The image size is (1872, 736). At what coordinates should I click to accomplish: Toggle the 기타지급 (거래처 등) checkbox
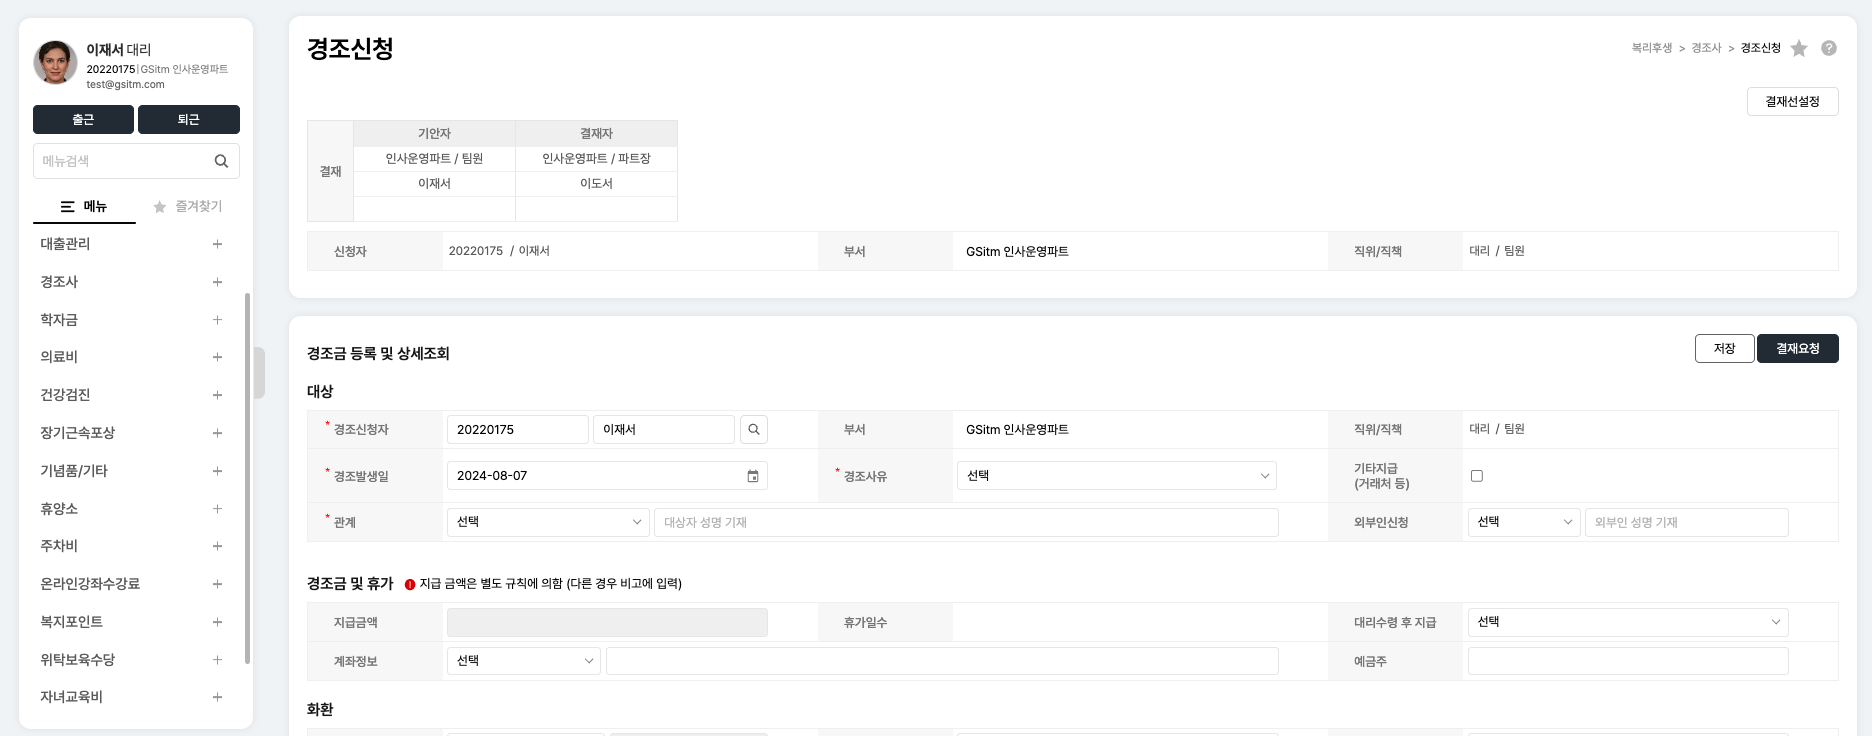1476,476
